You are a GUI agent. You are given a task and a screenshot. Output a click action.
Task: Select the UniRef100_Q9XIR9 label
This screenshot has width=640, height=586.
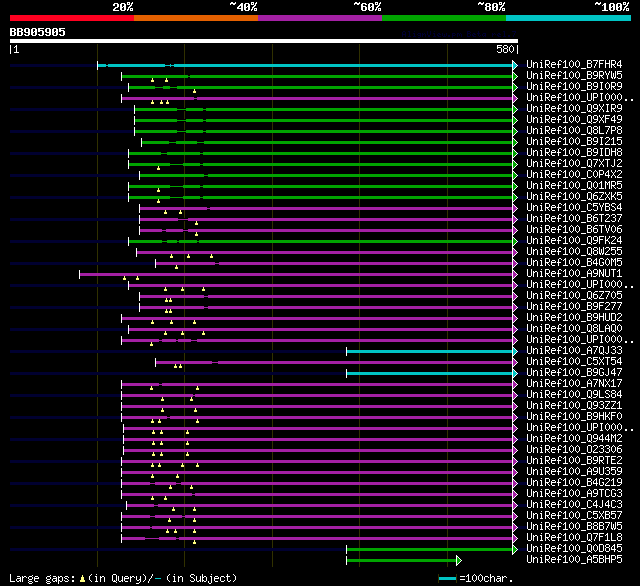[x=574, y=109]
